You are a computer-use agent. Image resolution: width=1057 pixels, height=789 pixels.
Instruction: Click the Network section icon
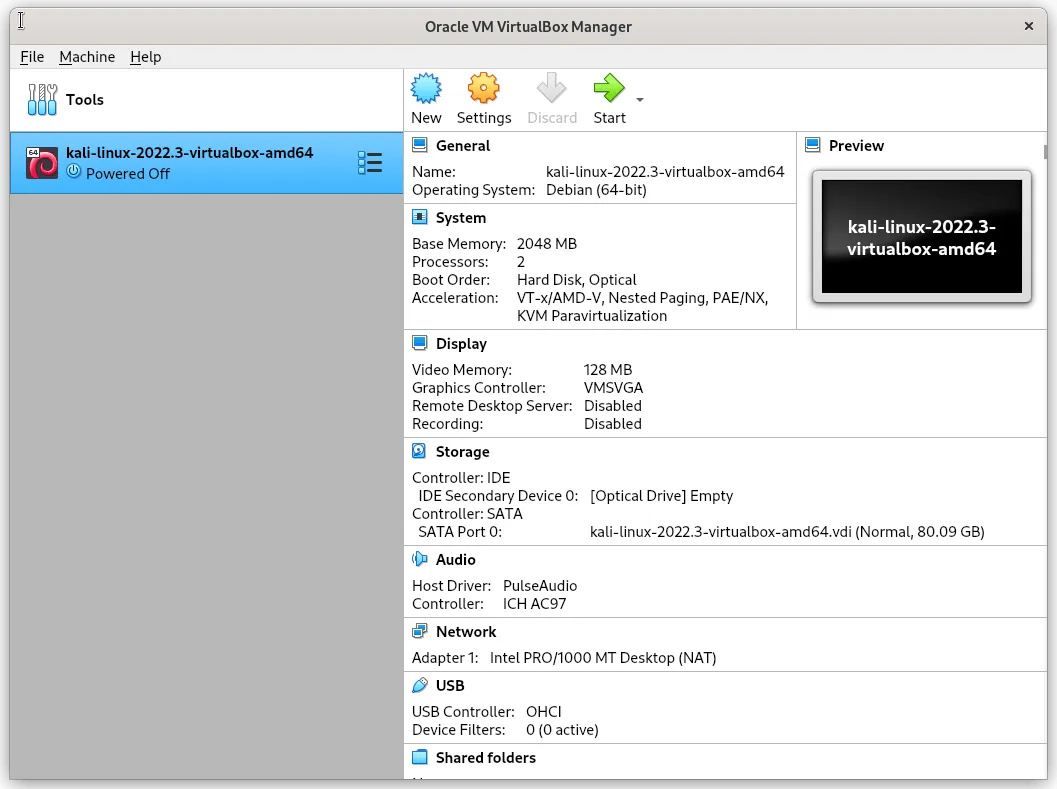419,631
